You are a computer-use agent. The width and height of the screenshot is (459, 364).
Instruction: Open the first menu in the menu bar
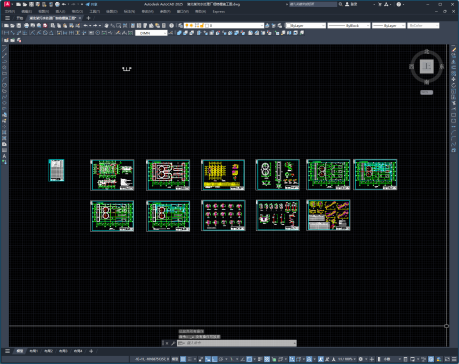(x=10, y=11)
